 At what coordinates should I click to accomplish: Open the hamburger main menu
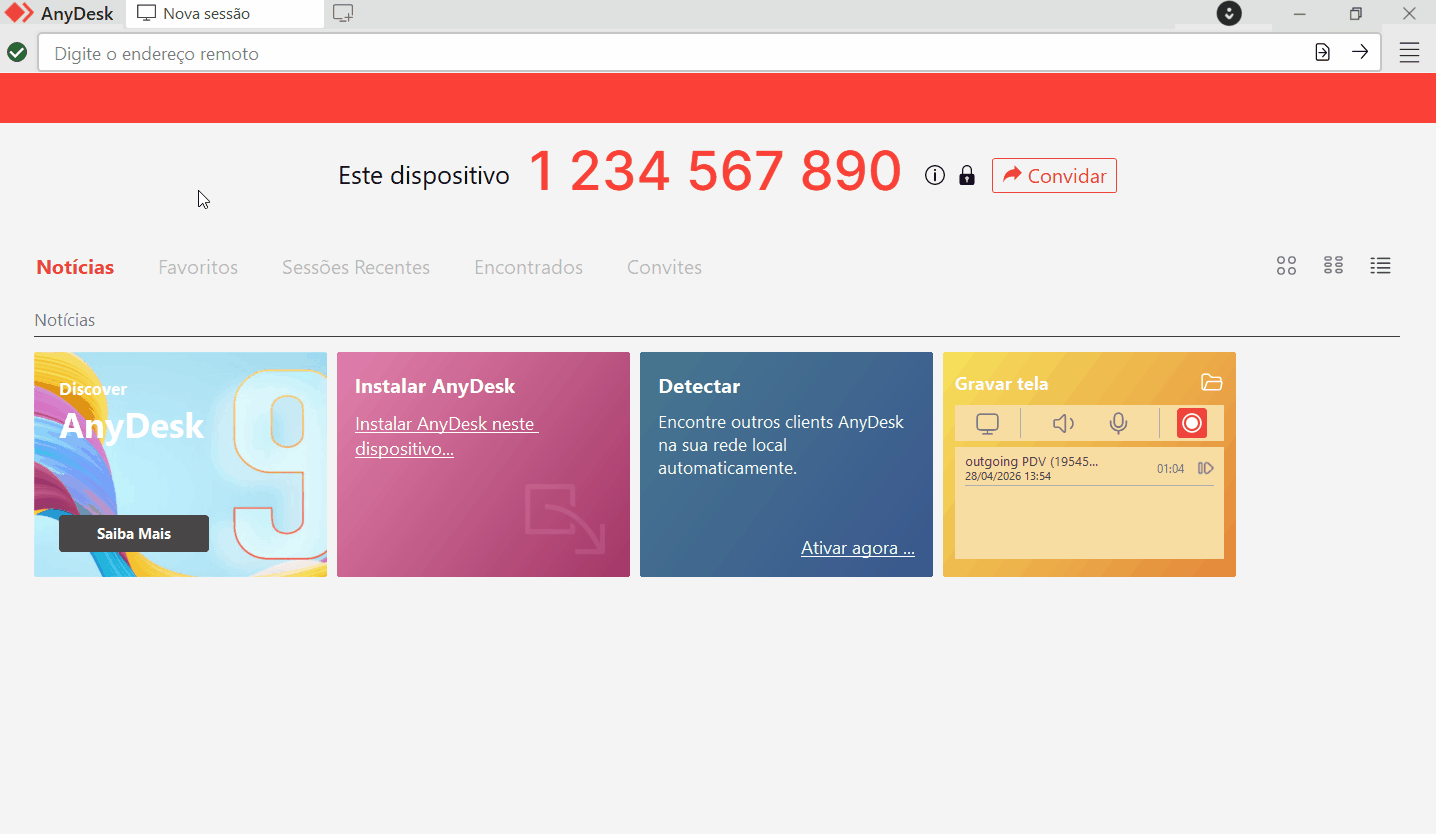point(1409,53)
